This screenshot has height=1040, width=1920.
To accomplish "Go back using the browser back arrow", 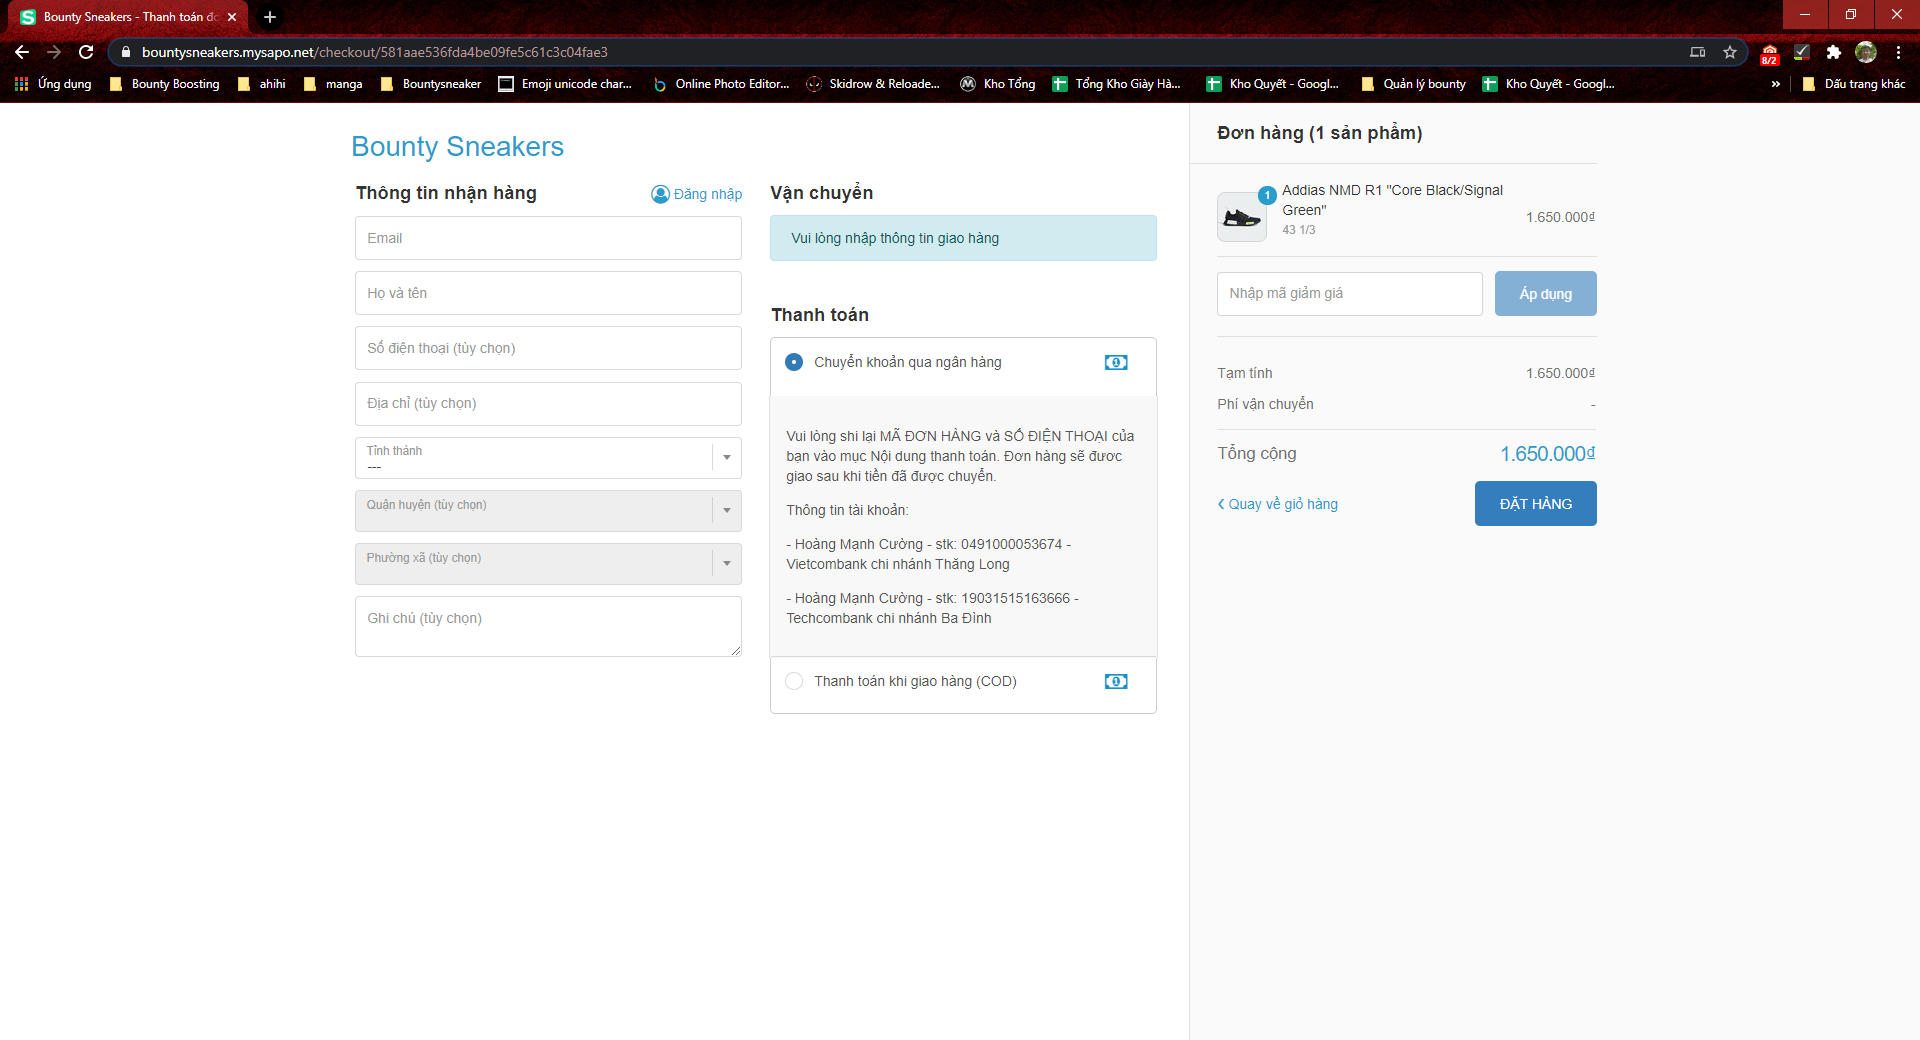I will [x=22, y=52].
